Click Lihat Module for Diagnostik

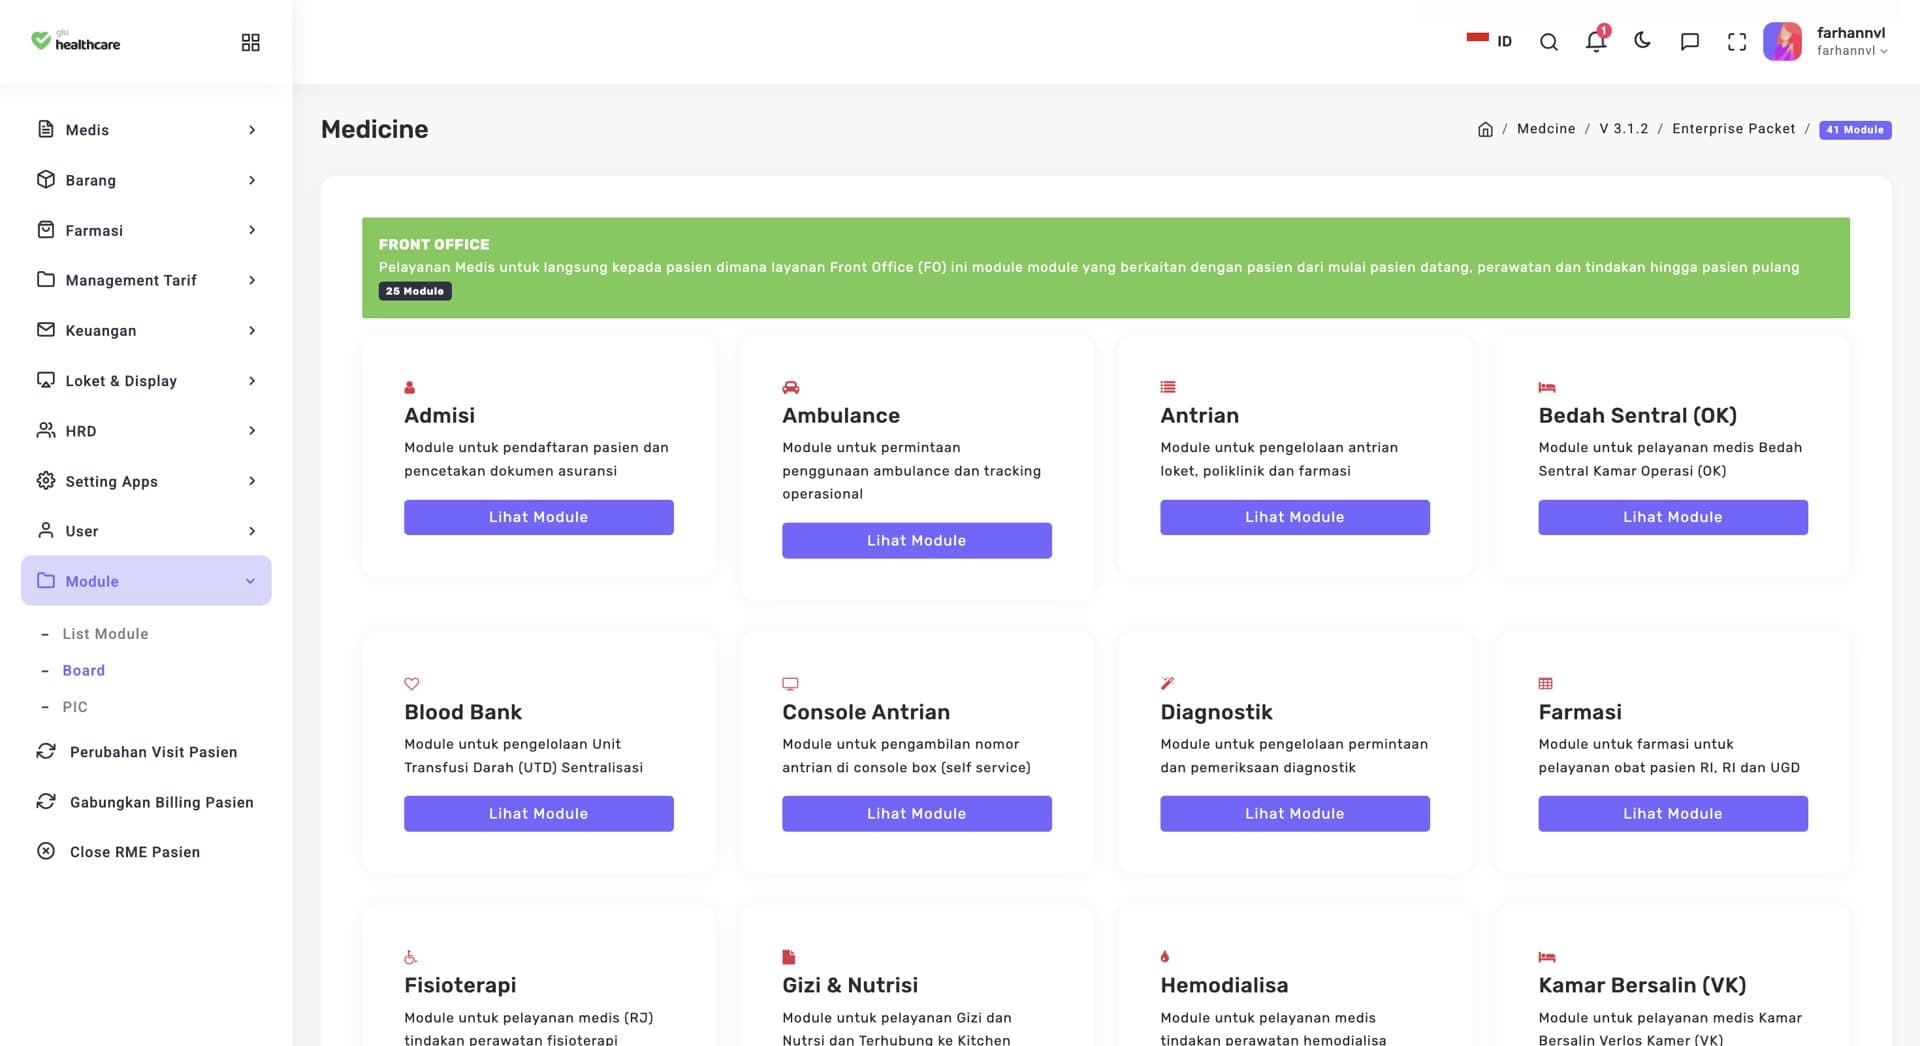pos(1294,813)
